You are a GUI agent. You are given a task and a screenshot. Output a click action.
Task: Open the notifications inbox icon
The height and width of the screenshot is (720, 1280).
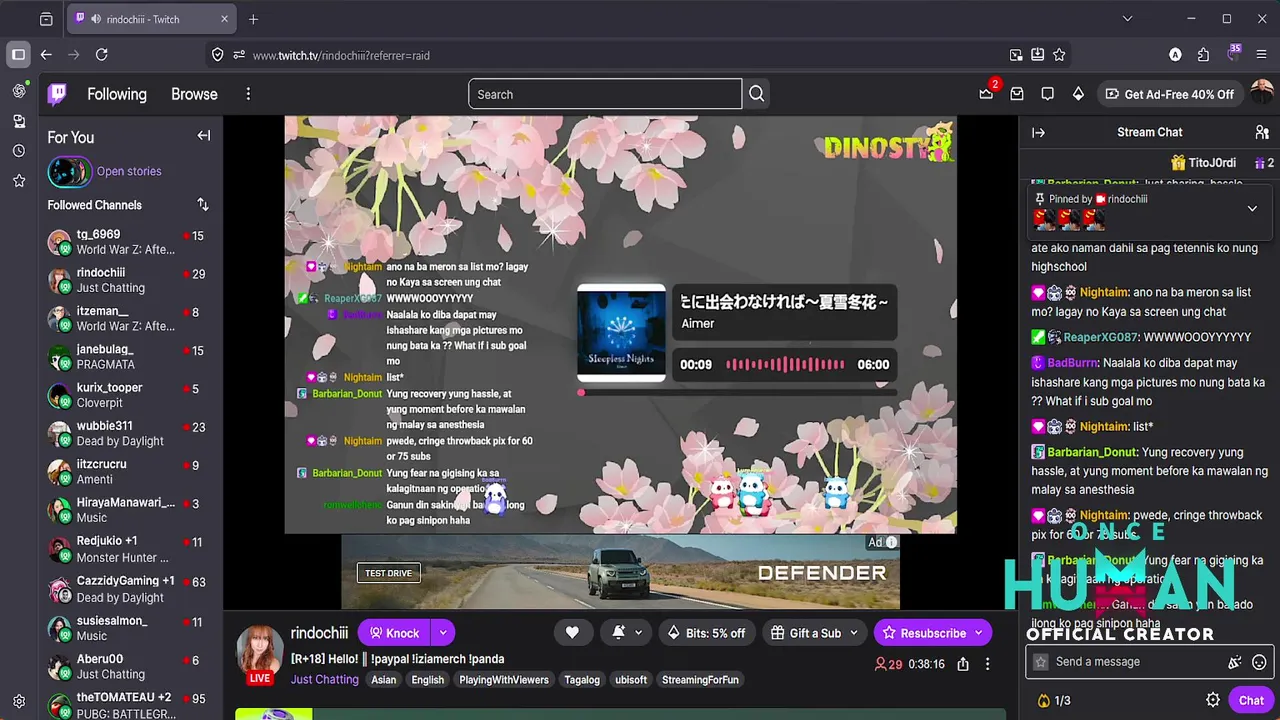[1017, 94]
